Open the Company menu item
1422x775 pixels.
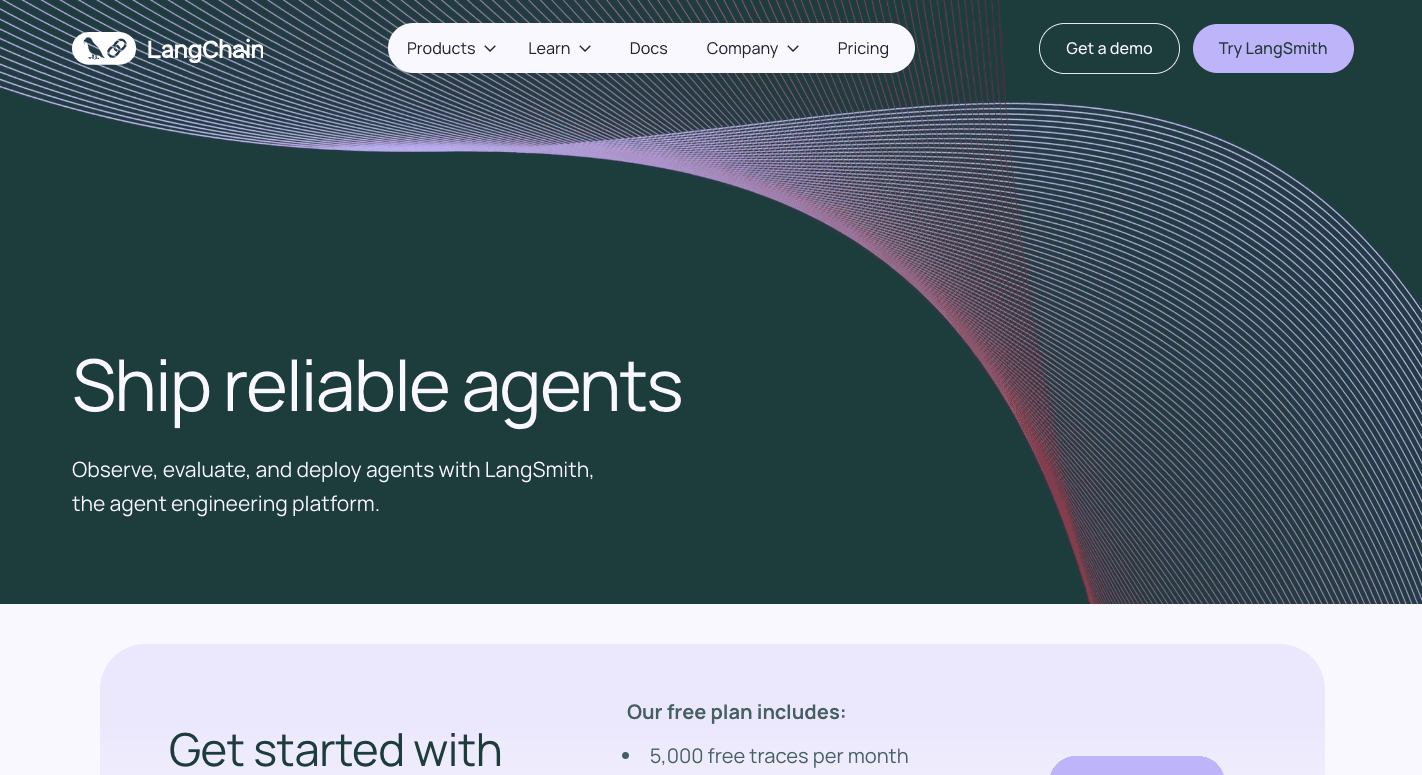pos(742,48)
